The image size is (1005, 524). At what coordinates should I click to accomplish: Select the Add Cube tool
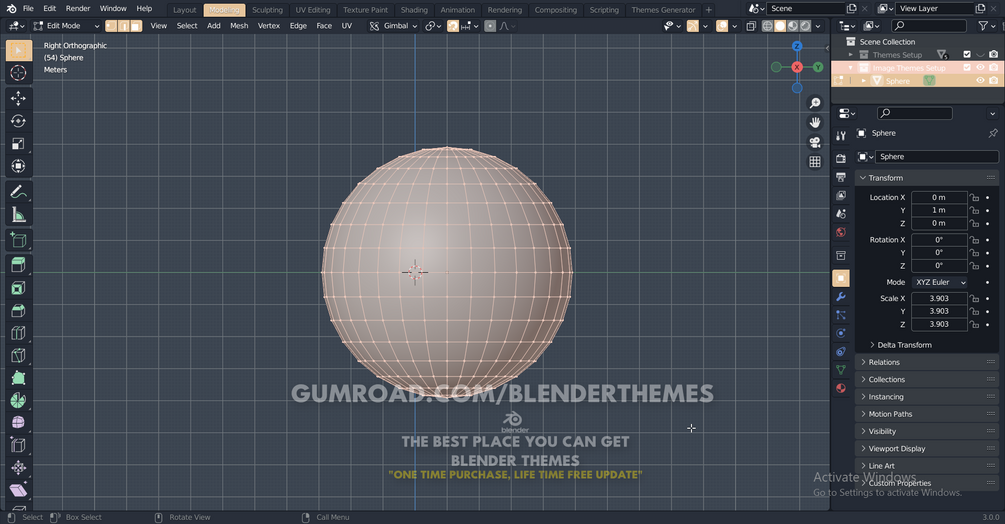[19, 240]
